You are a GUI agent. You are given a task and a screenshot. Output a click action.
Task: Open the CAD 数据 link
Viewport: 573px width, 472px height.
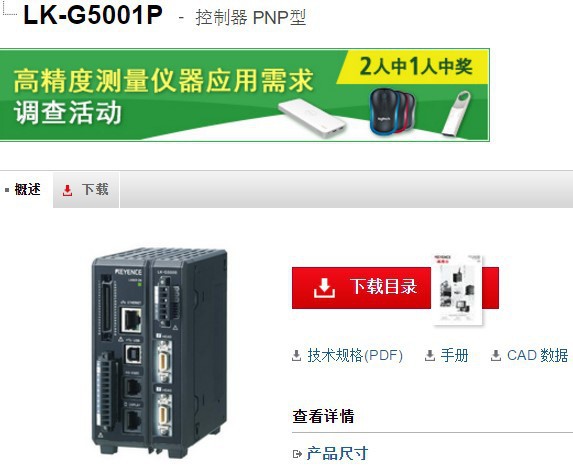(x=537, y=355)
